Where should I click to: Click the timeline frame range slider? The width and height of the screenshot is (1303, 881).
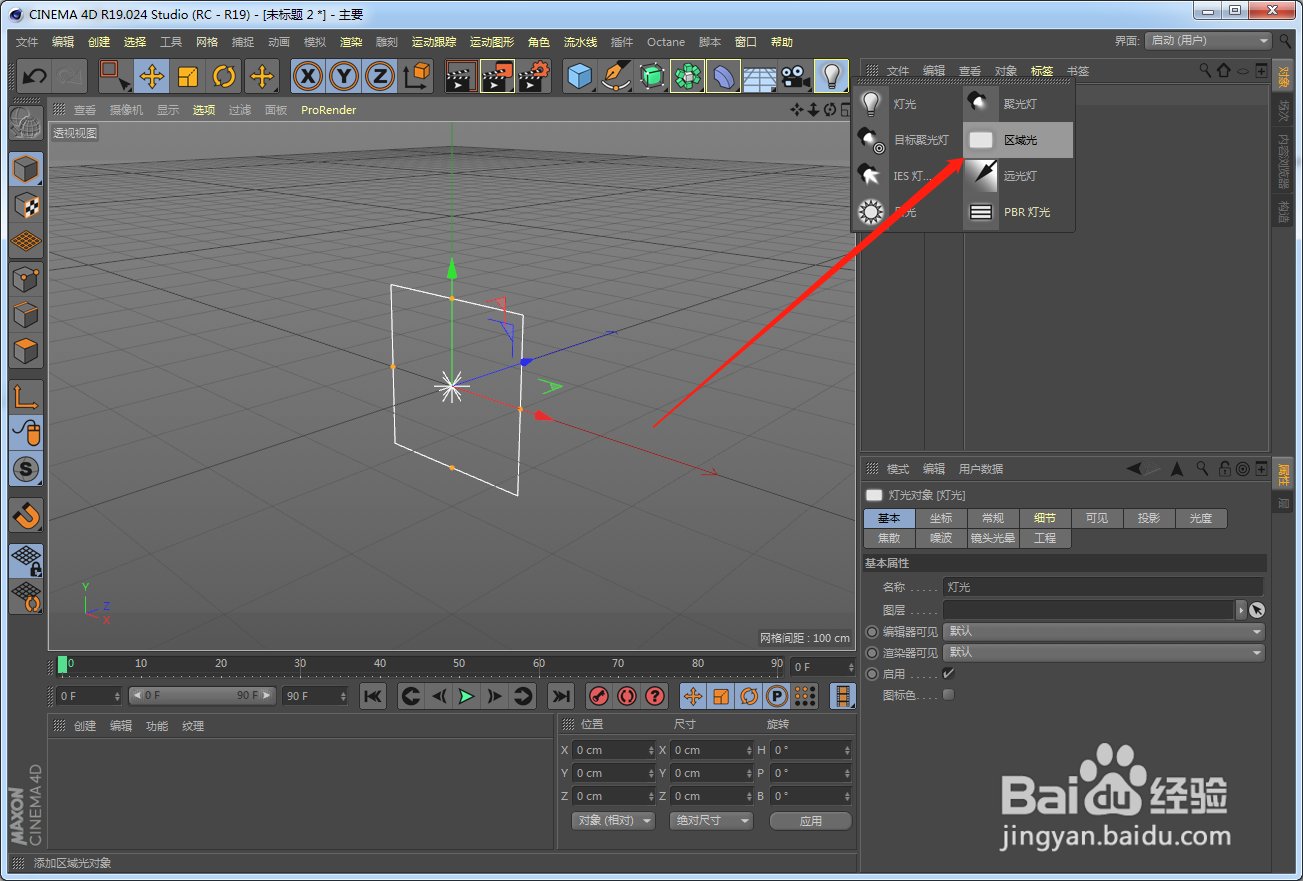click(204, 695)
